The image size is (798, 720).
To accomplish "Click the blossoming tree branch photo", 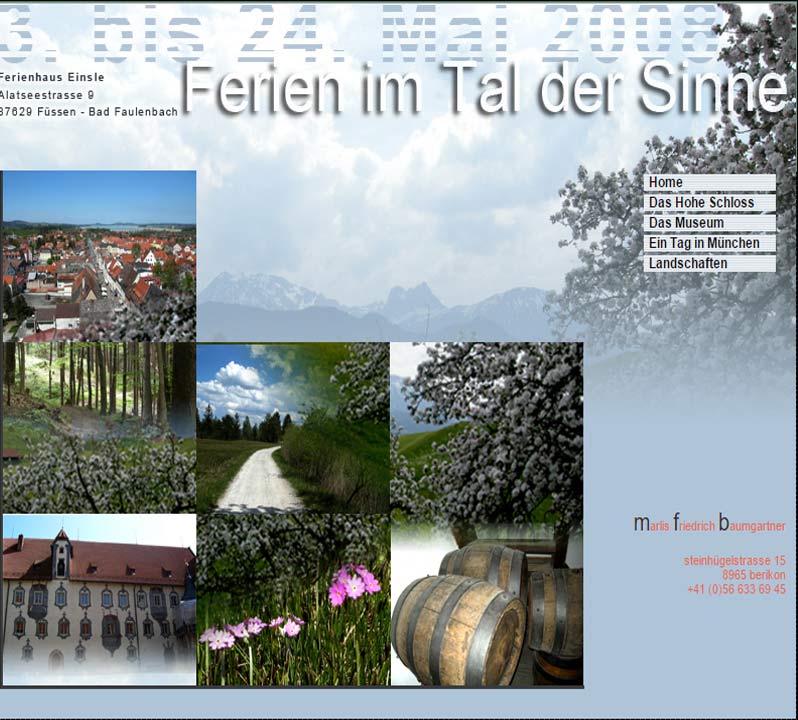I will click(486, 428).
